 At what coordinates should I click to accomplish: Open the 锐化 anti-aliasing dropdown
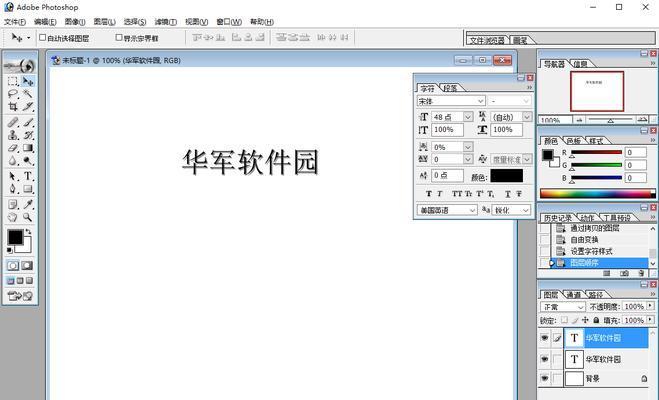(526, 210)
